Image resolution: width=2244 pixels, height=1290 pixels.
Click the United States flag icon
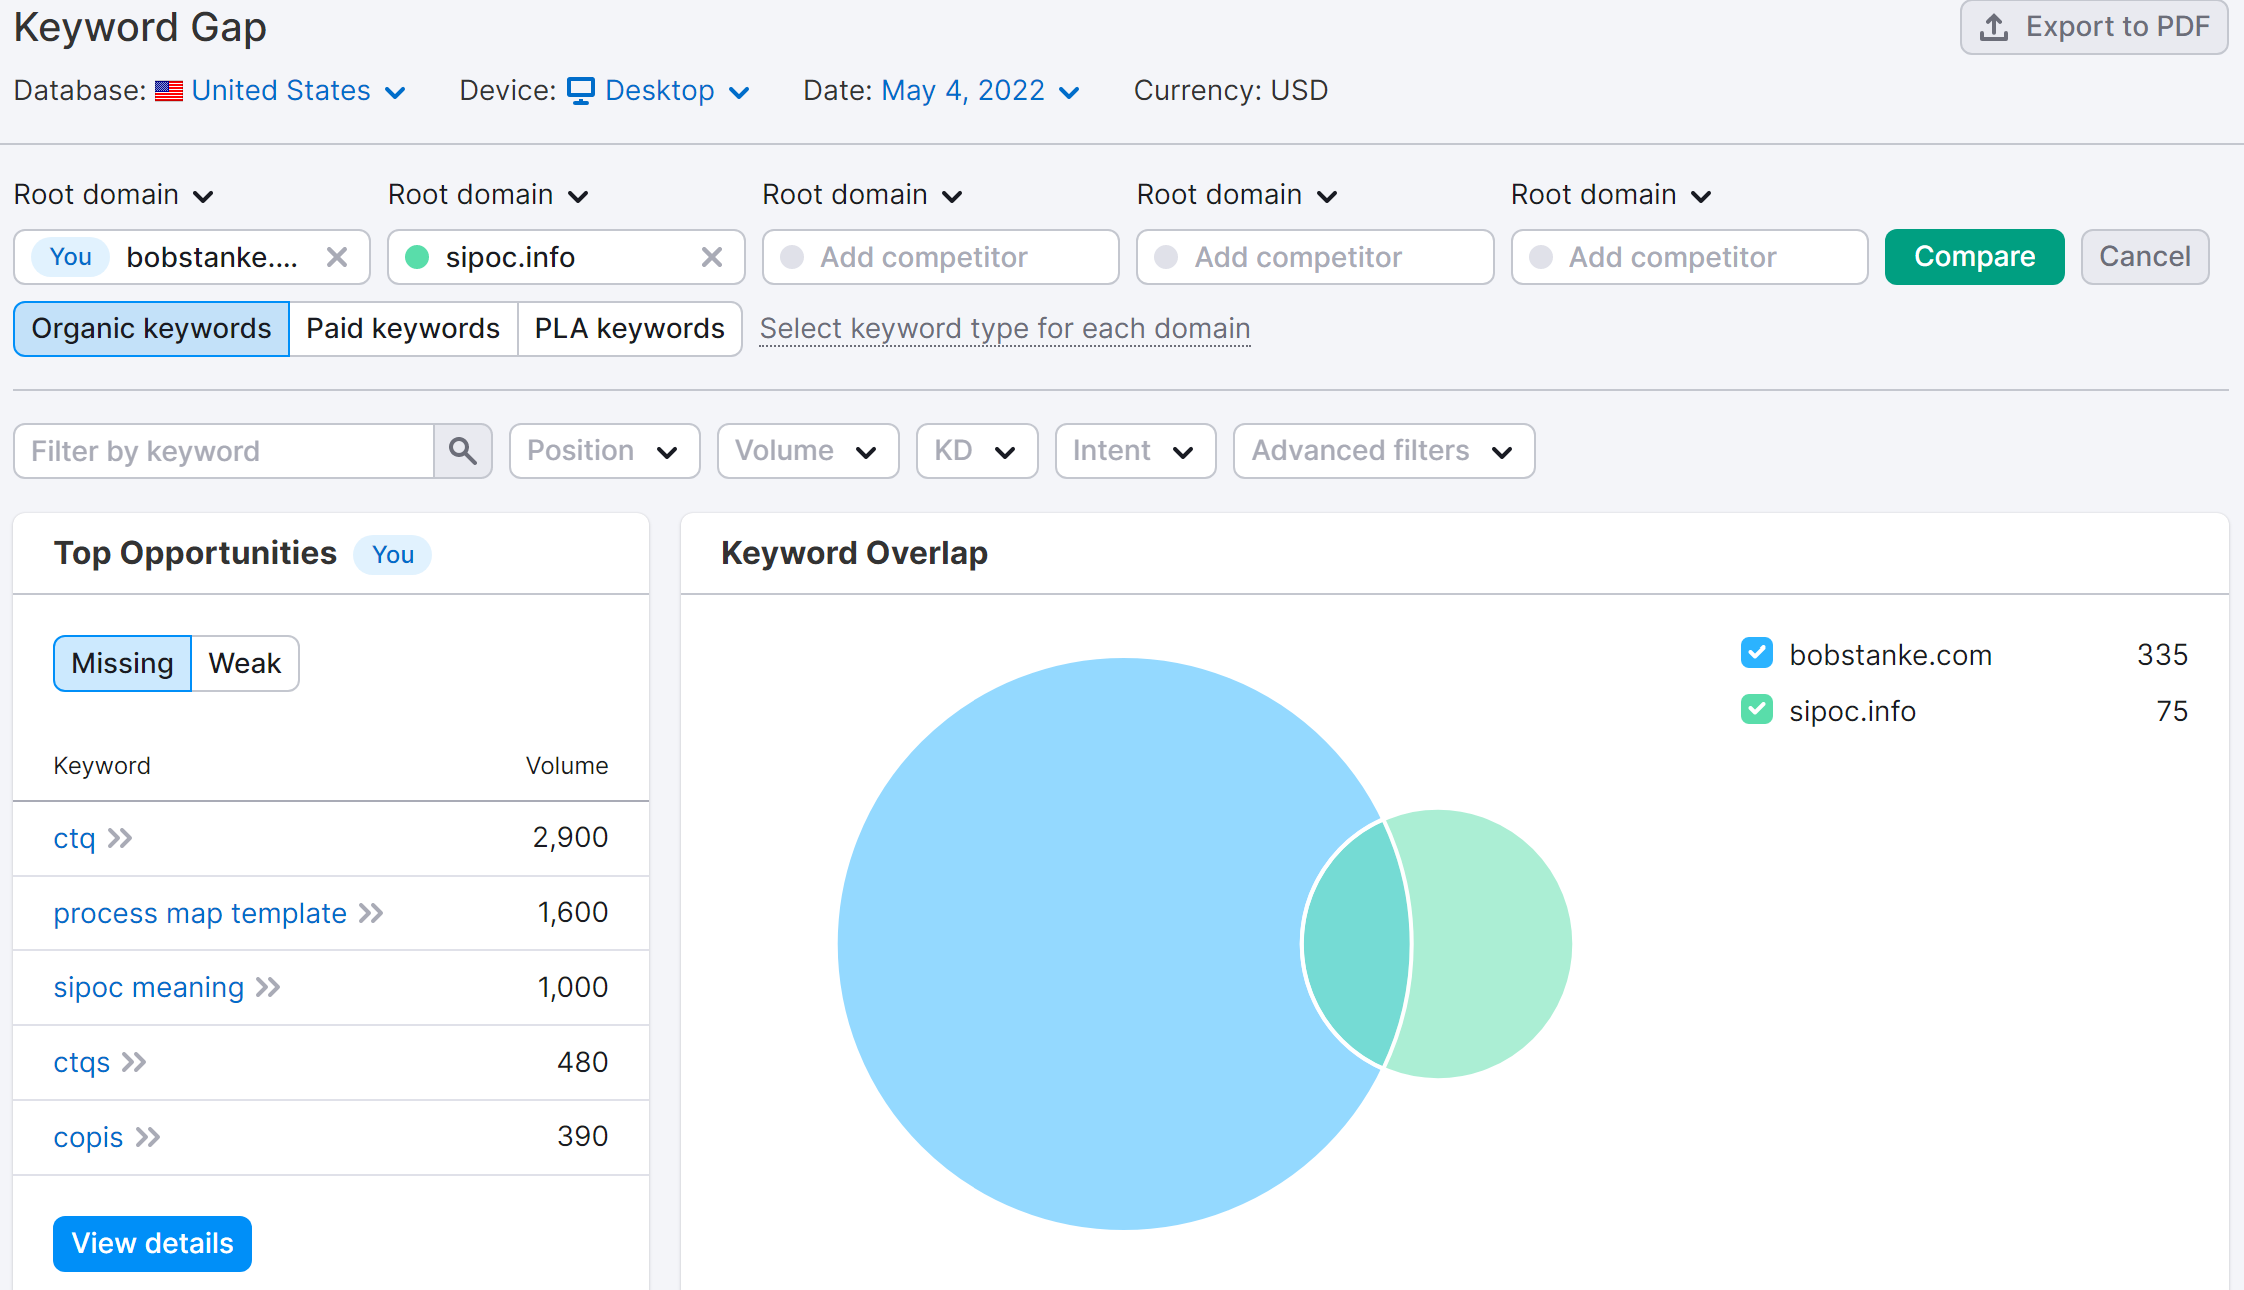[x=169, y=91]
